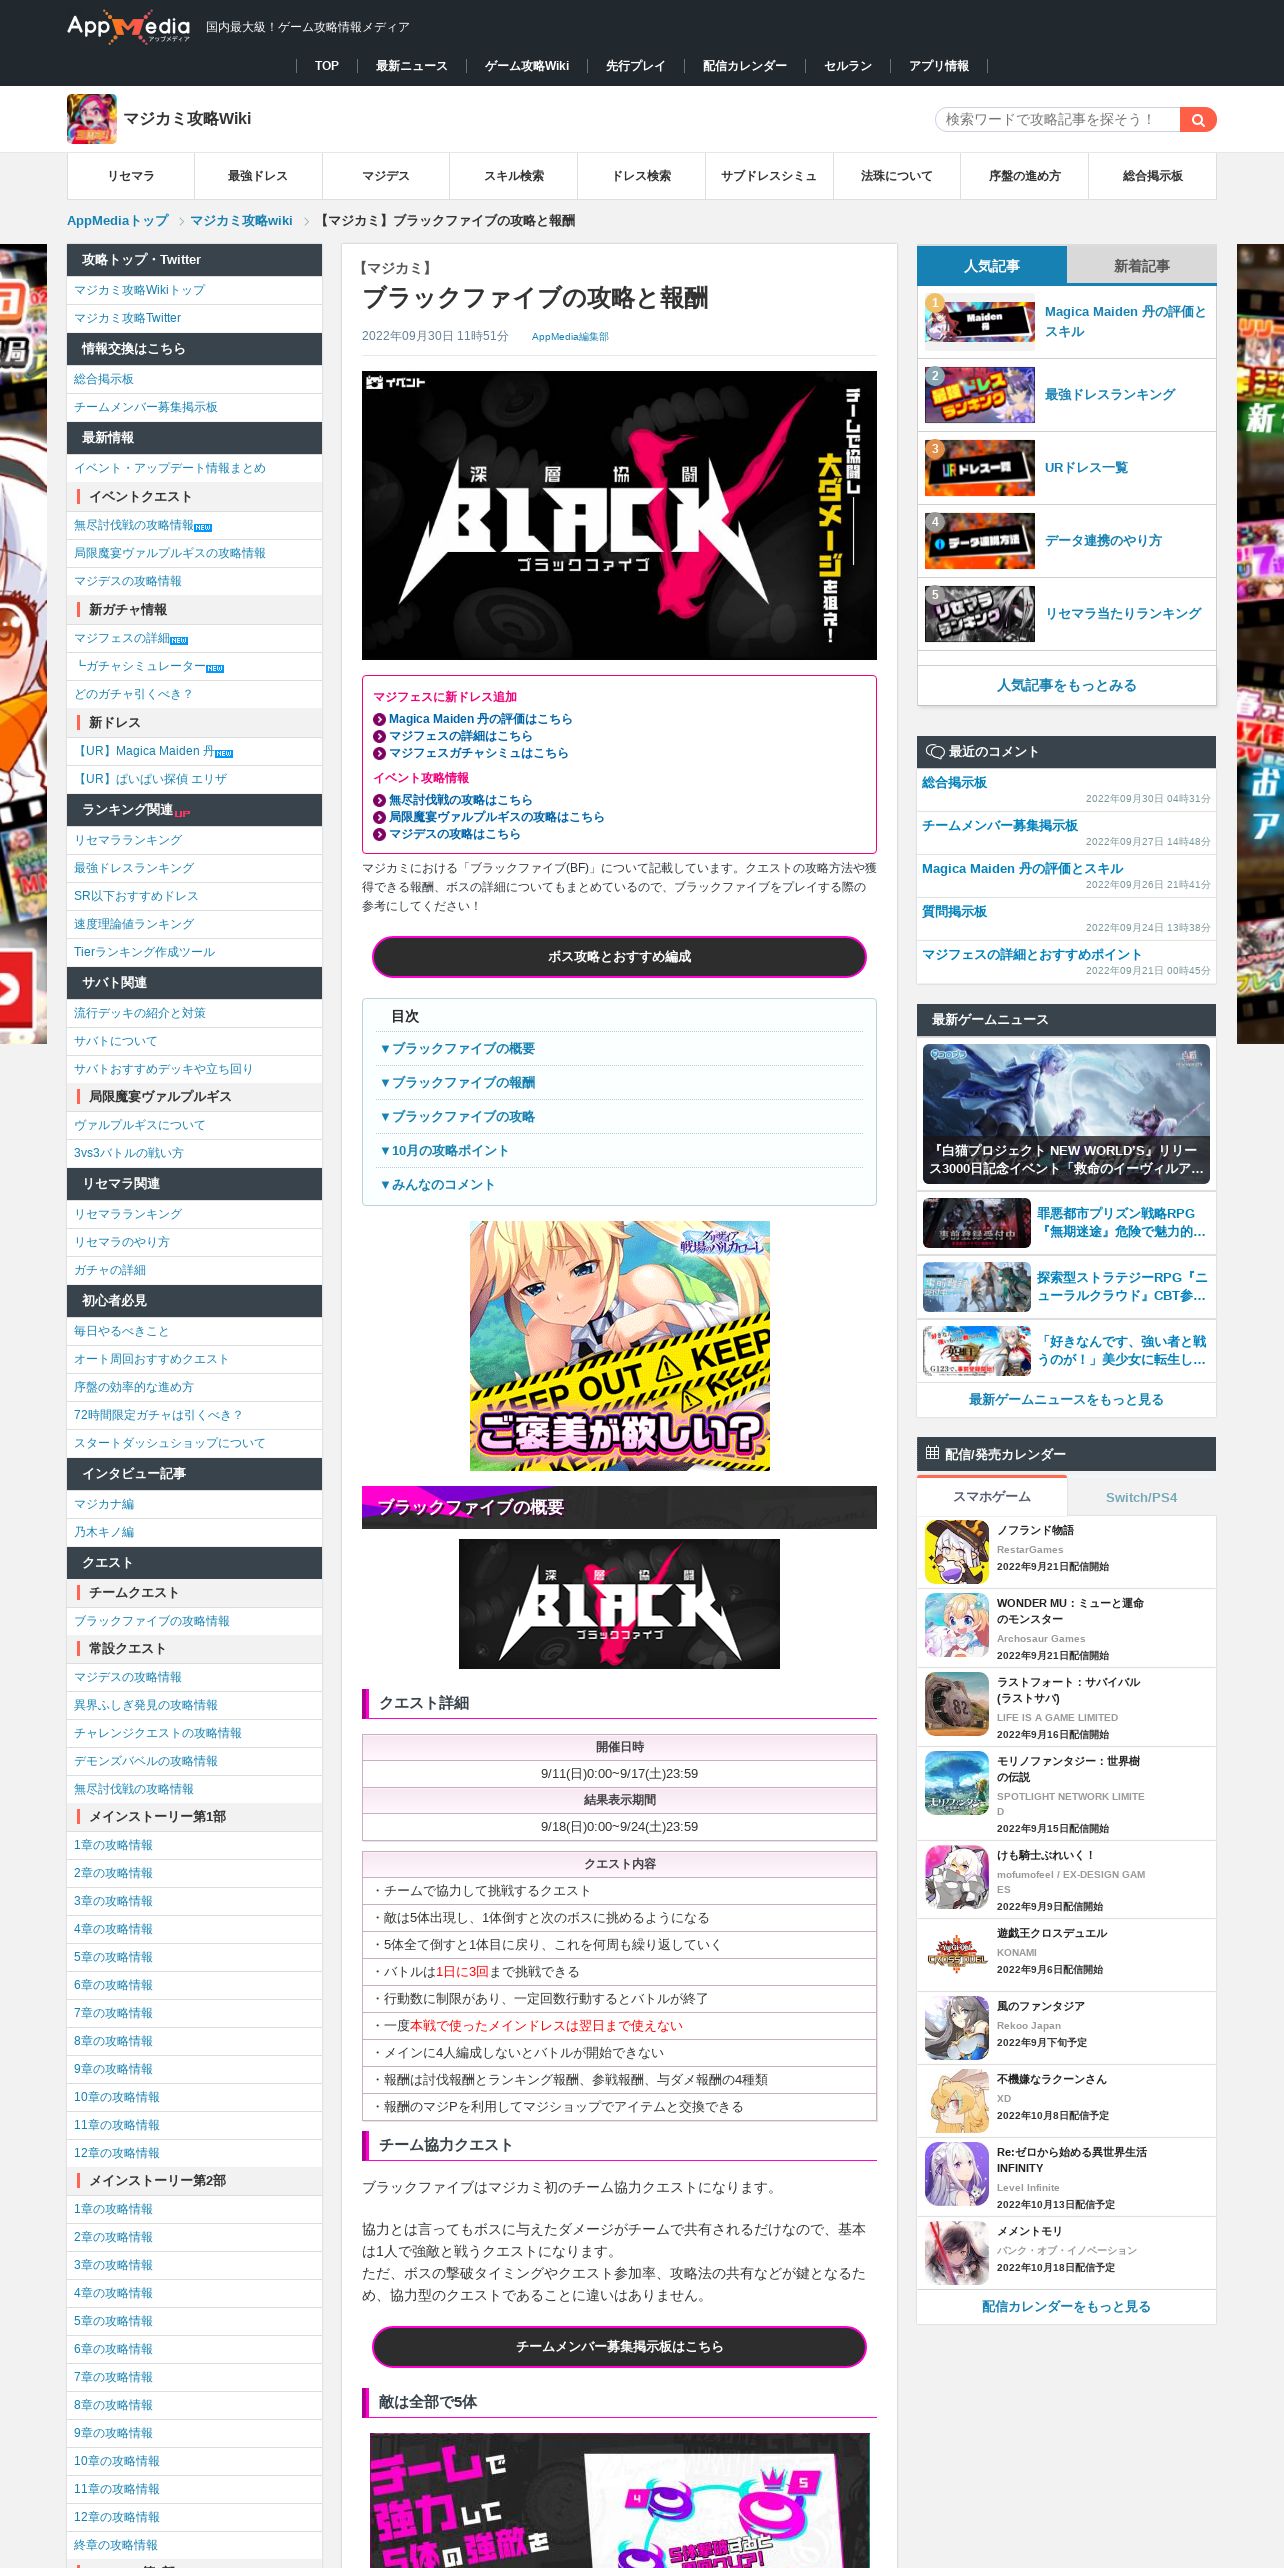Open マジカミ攻略Twitter in the sidebar
1284x2568 pixels.
tap(127, 318)
